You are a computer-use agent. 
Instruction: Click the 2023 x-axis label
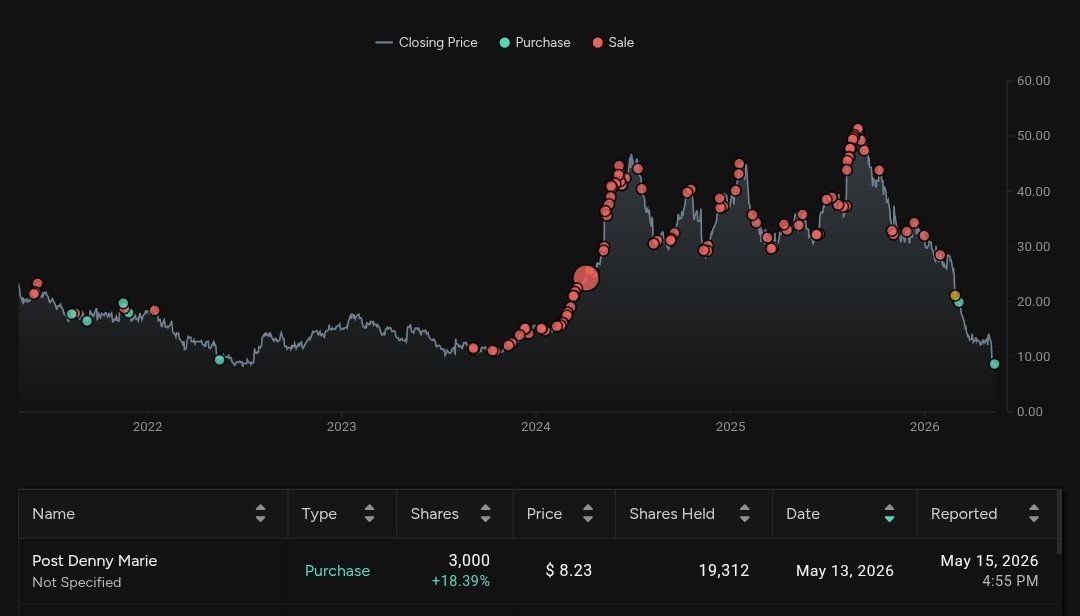341,427
